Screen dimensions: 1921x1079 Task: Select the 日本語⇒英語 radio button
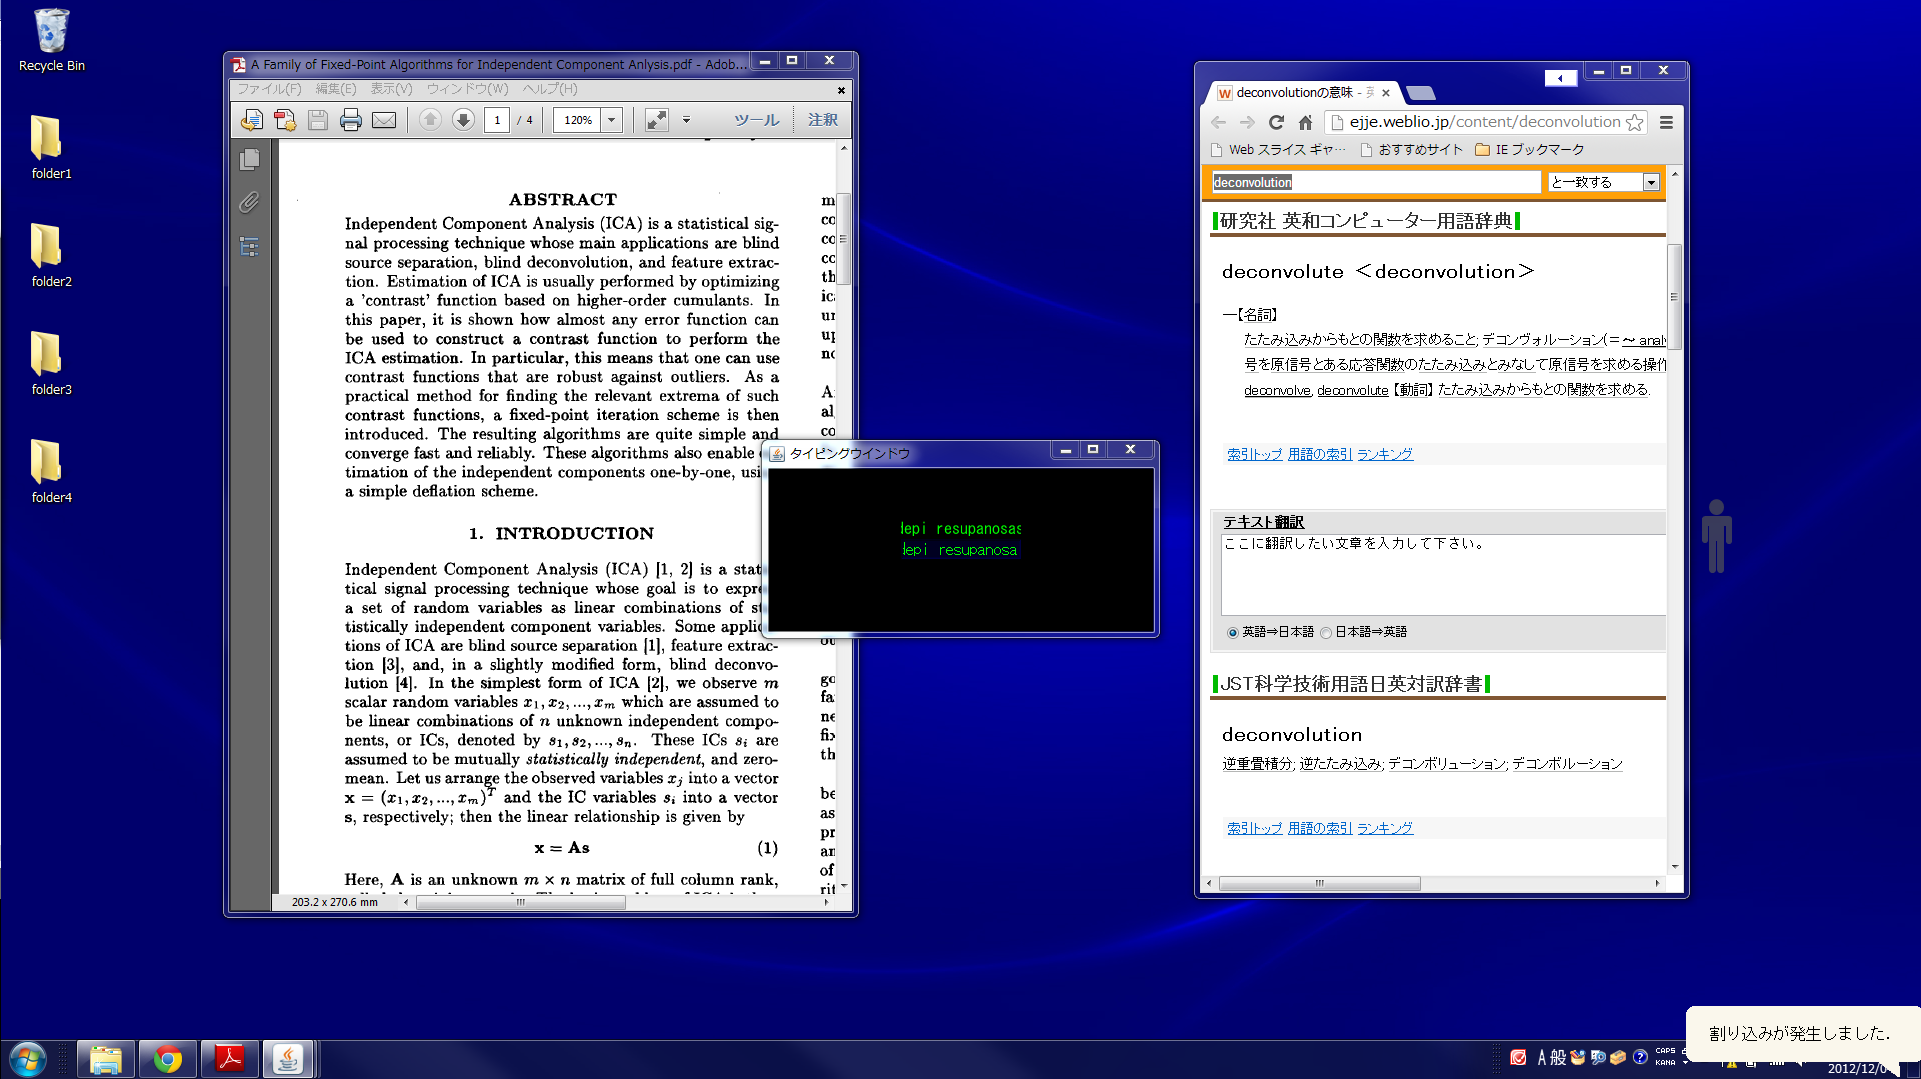coord(1326,632)
